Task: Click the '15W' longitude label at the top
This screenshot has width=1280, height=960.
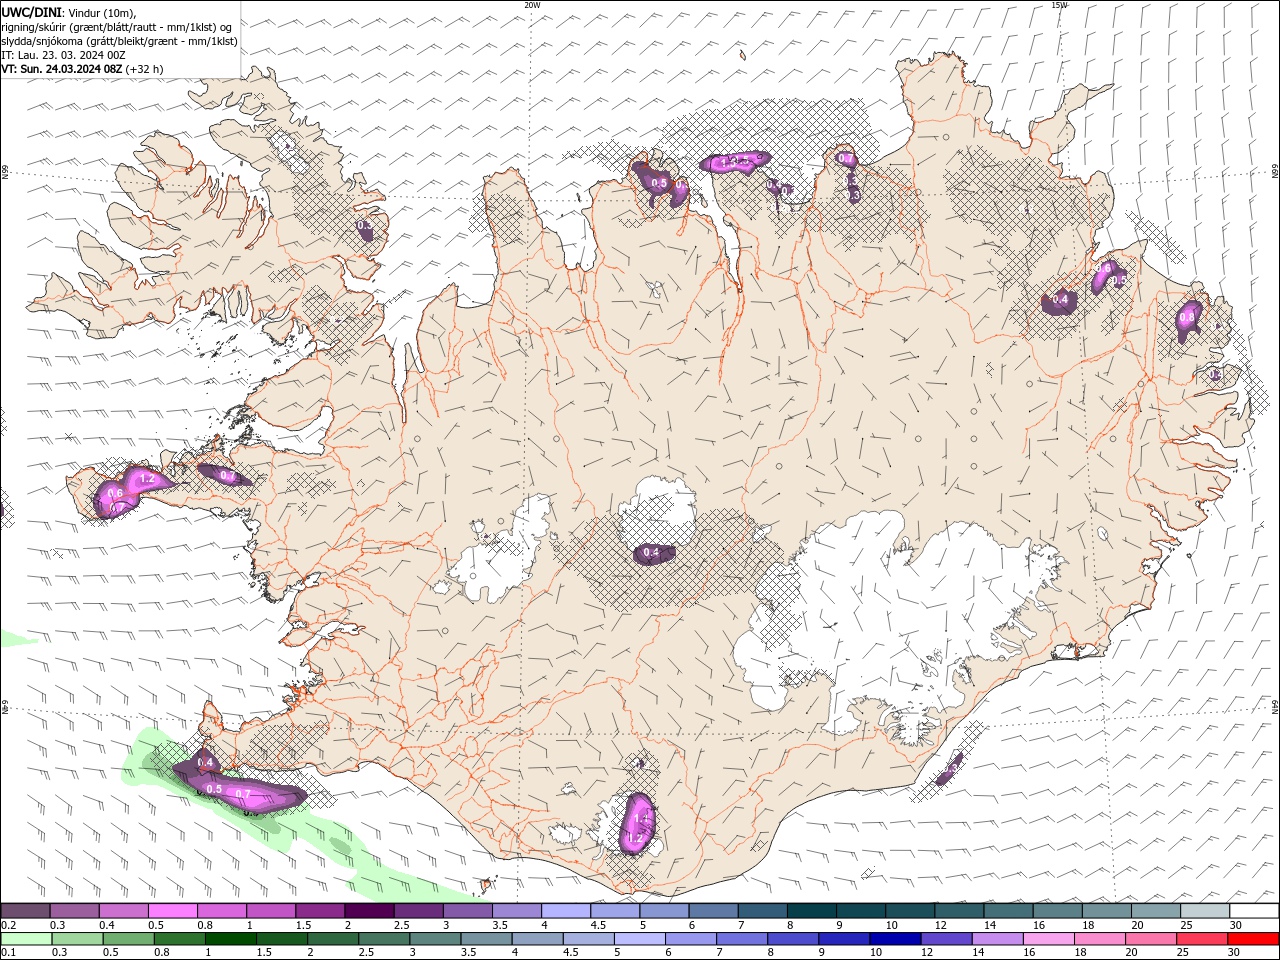Action: pos(1059,5)
